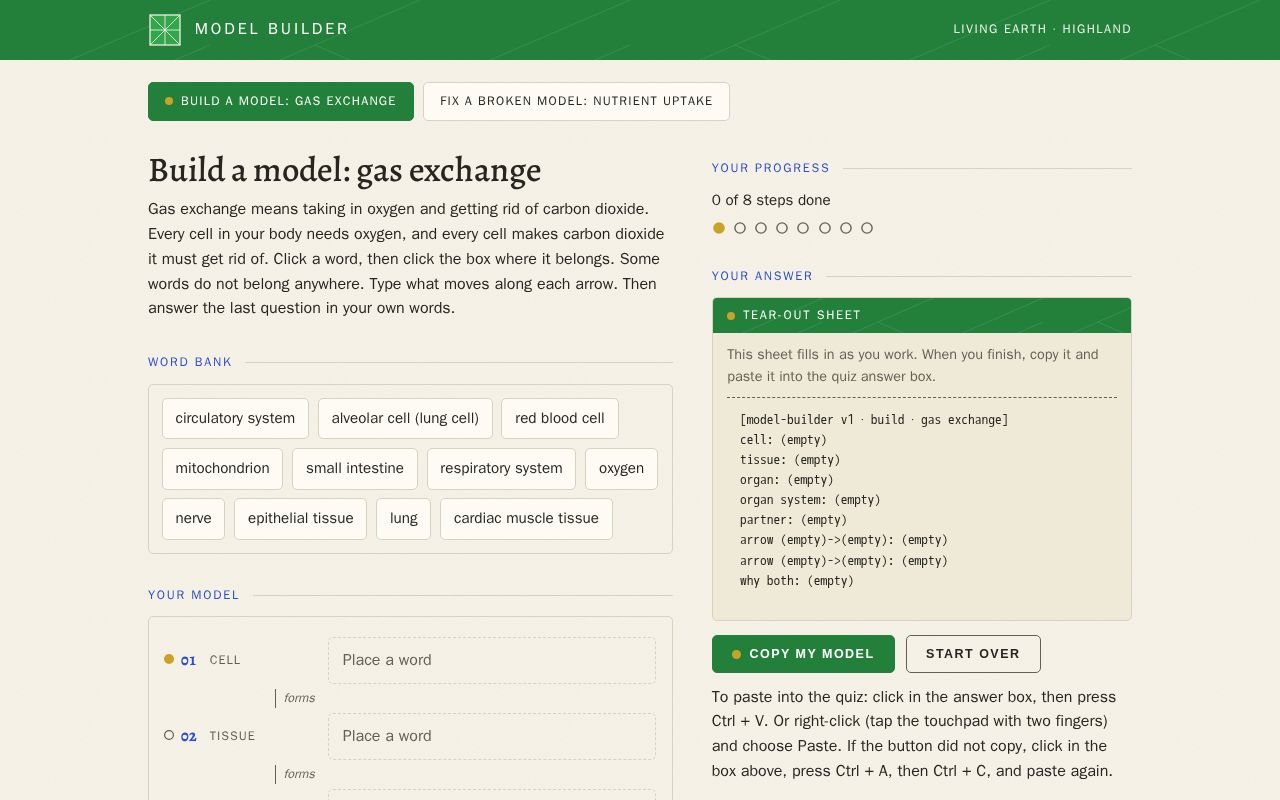Screen dimensions: 1280x800
Task: Choose the 'red blood cell' word chip
Action: 560,418
